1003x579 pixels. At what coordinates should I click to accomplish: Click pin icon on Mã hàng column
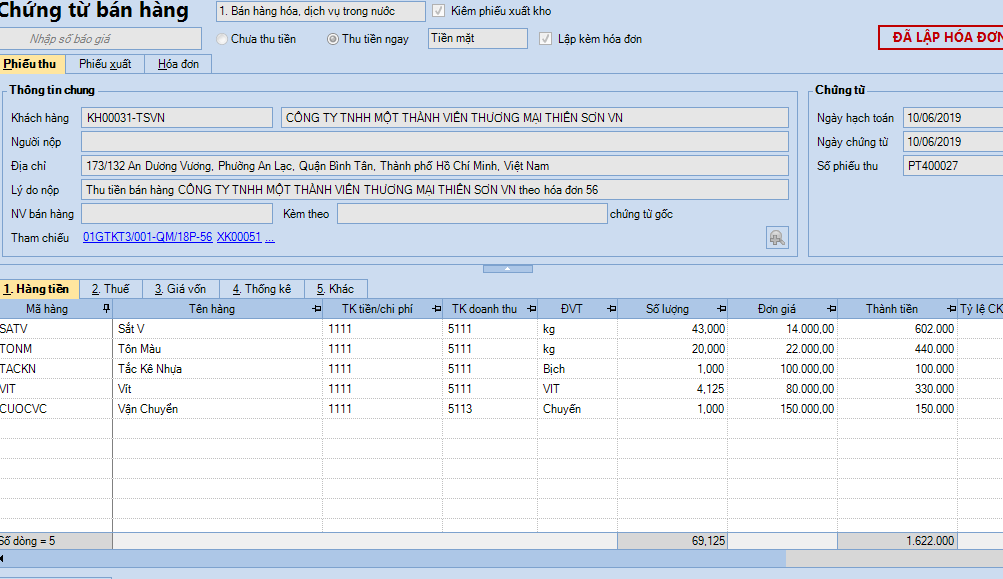[x=106, y=309]
